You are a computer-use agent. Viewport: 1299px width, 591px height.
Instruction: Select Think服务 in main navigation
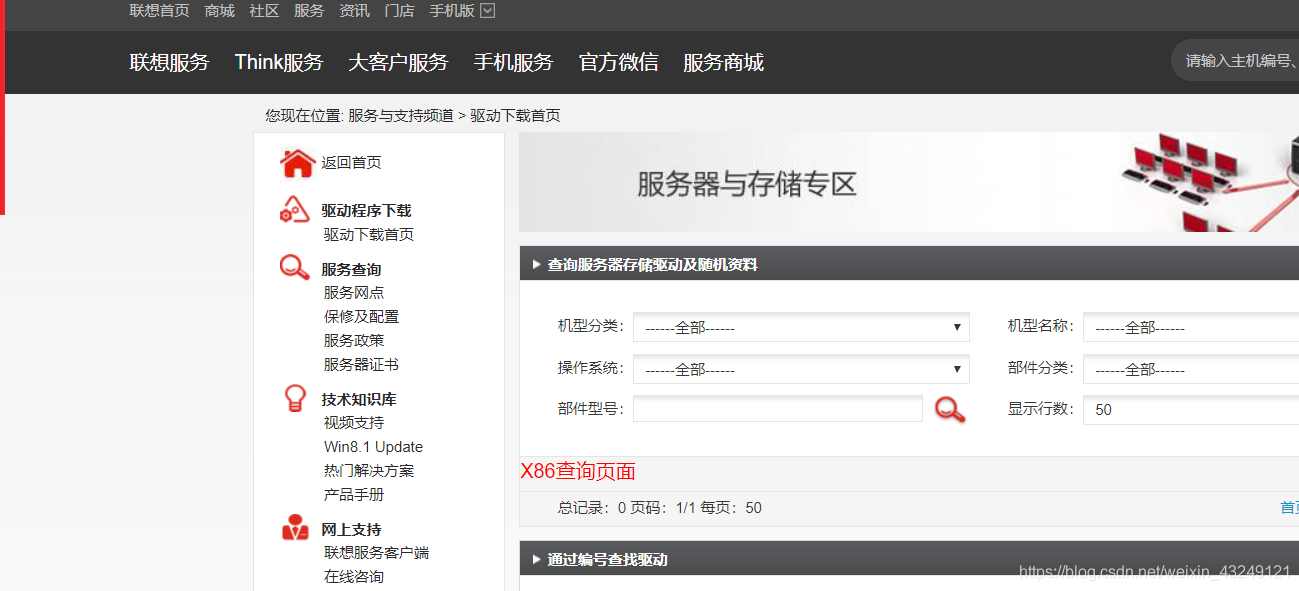(x=279, y=62)
